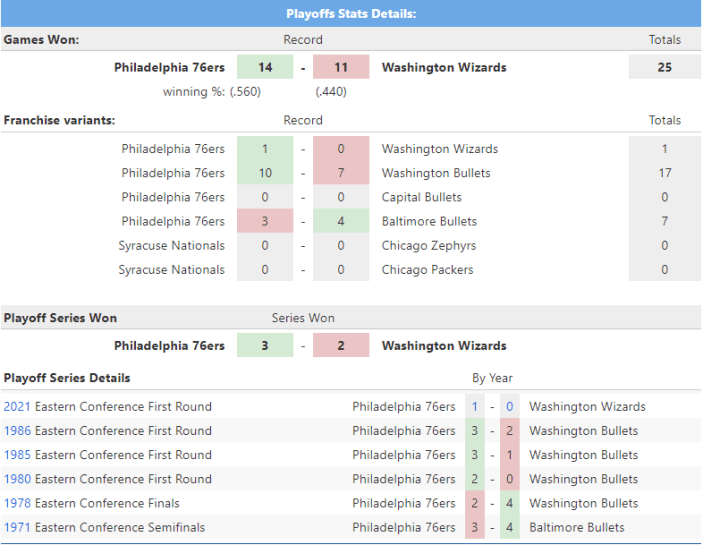Select the Chicago Zephyrs franchise row
703x545 pixels.
pyautogui.click(x=428, y=245)
